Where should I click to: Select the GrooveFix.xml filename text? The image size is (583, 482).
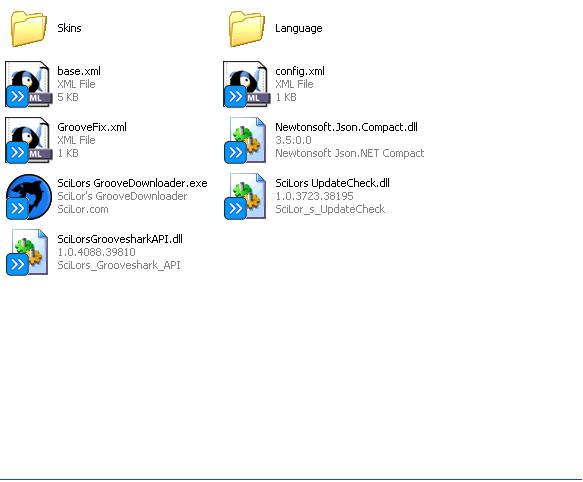[92, 127]
